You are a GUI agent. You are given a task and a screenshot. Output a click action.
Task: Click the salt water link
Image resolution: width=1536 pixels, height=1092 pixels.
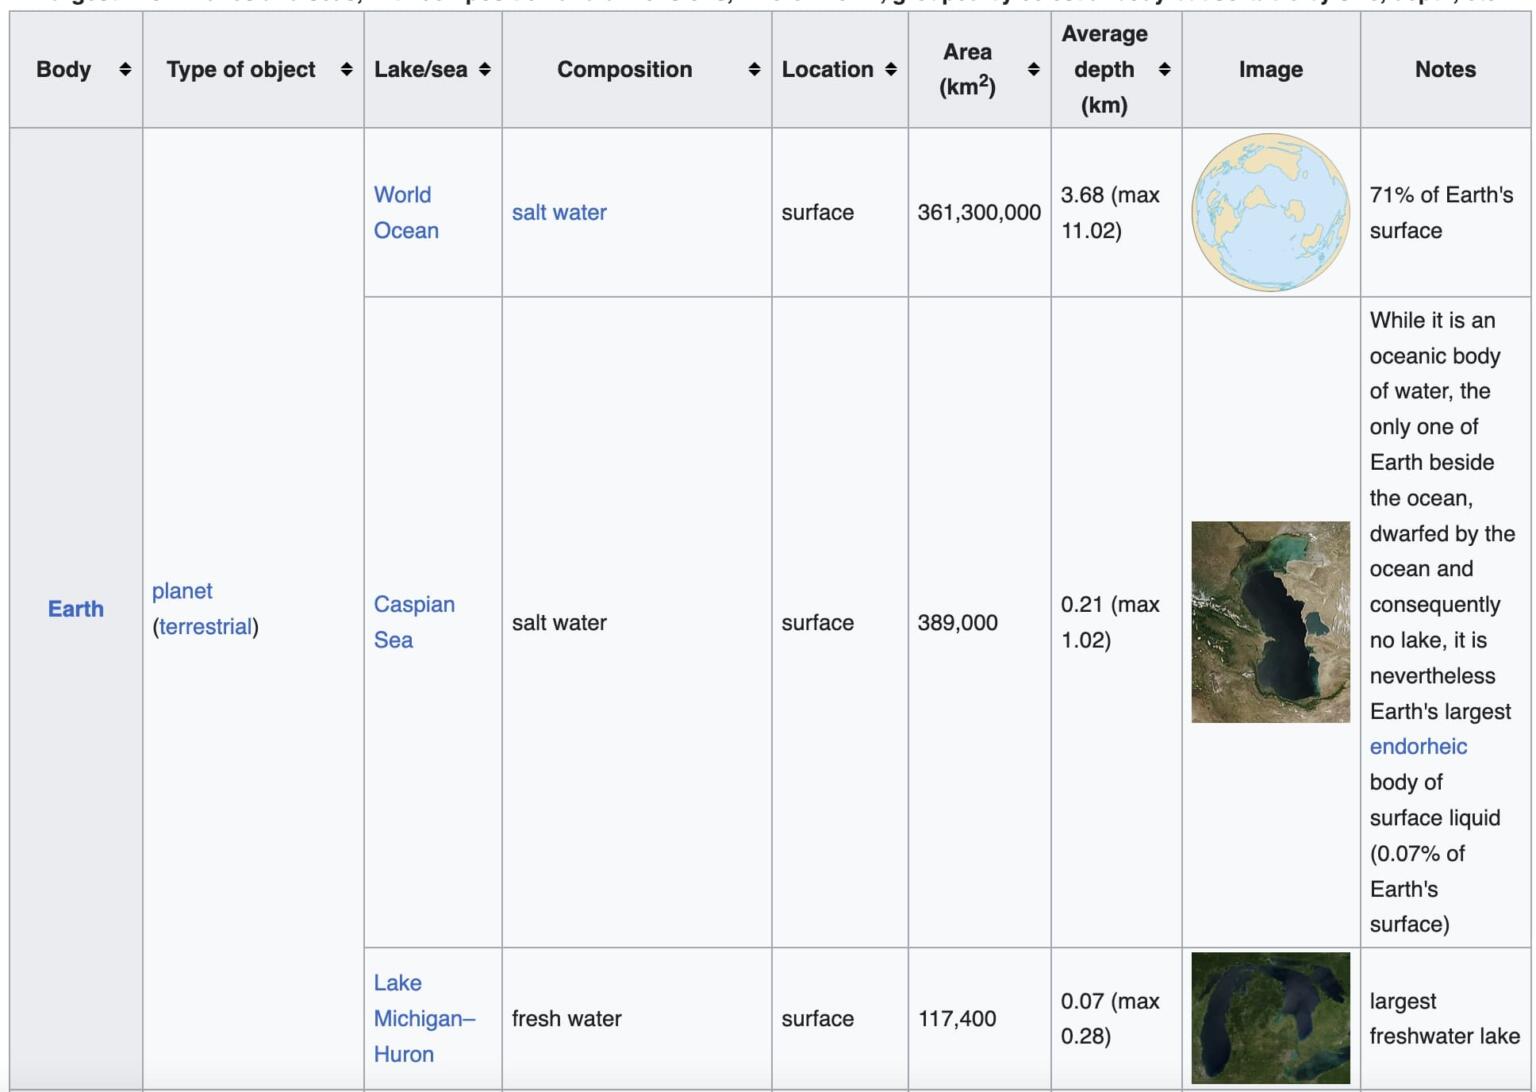[559, 212]
